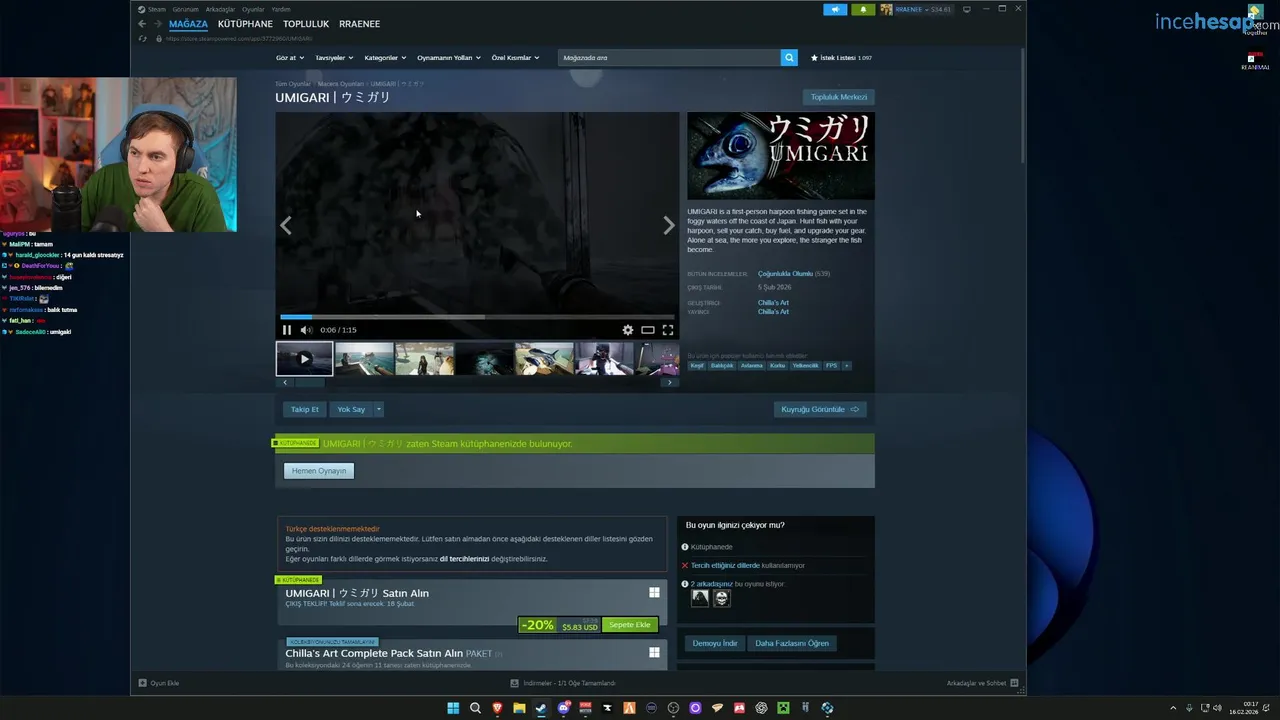Click the magnifier search button
1280x720 pixels.
(789, 58)
